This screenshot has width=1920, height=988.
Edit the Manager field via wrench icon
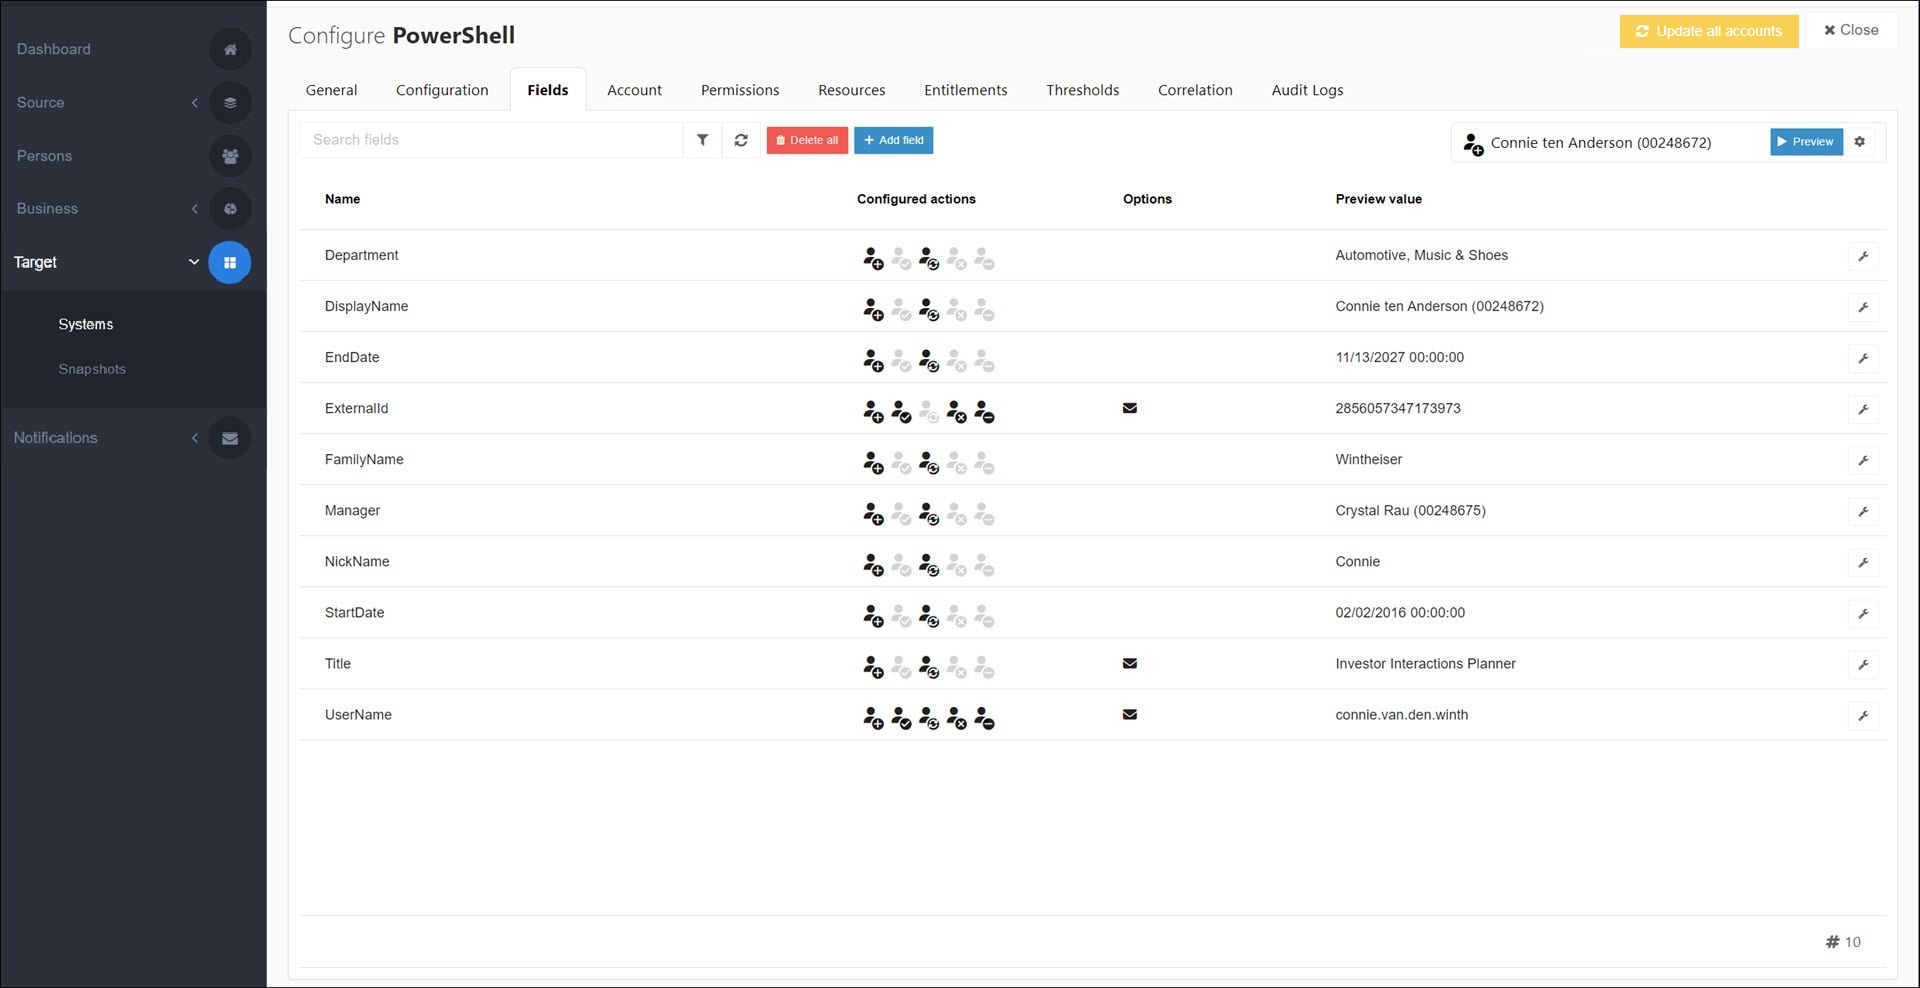click(x=1863, y=511)
